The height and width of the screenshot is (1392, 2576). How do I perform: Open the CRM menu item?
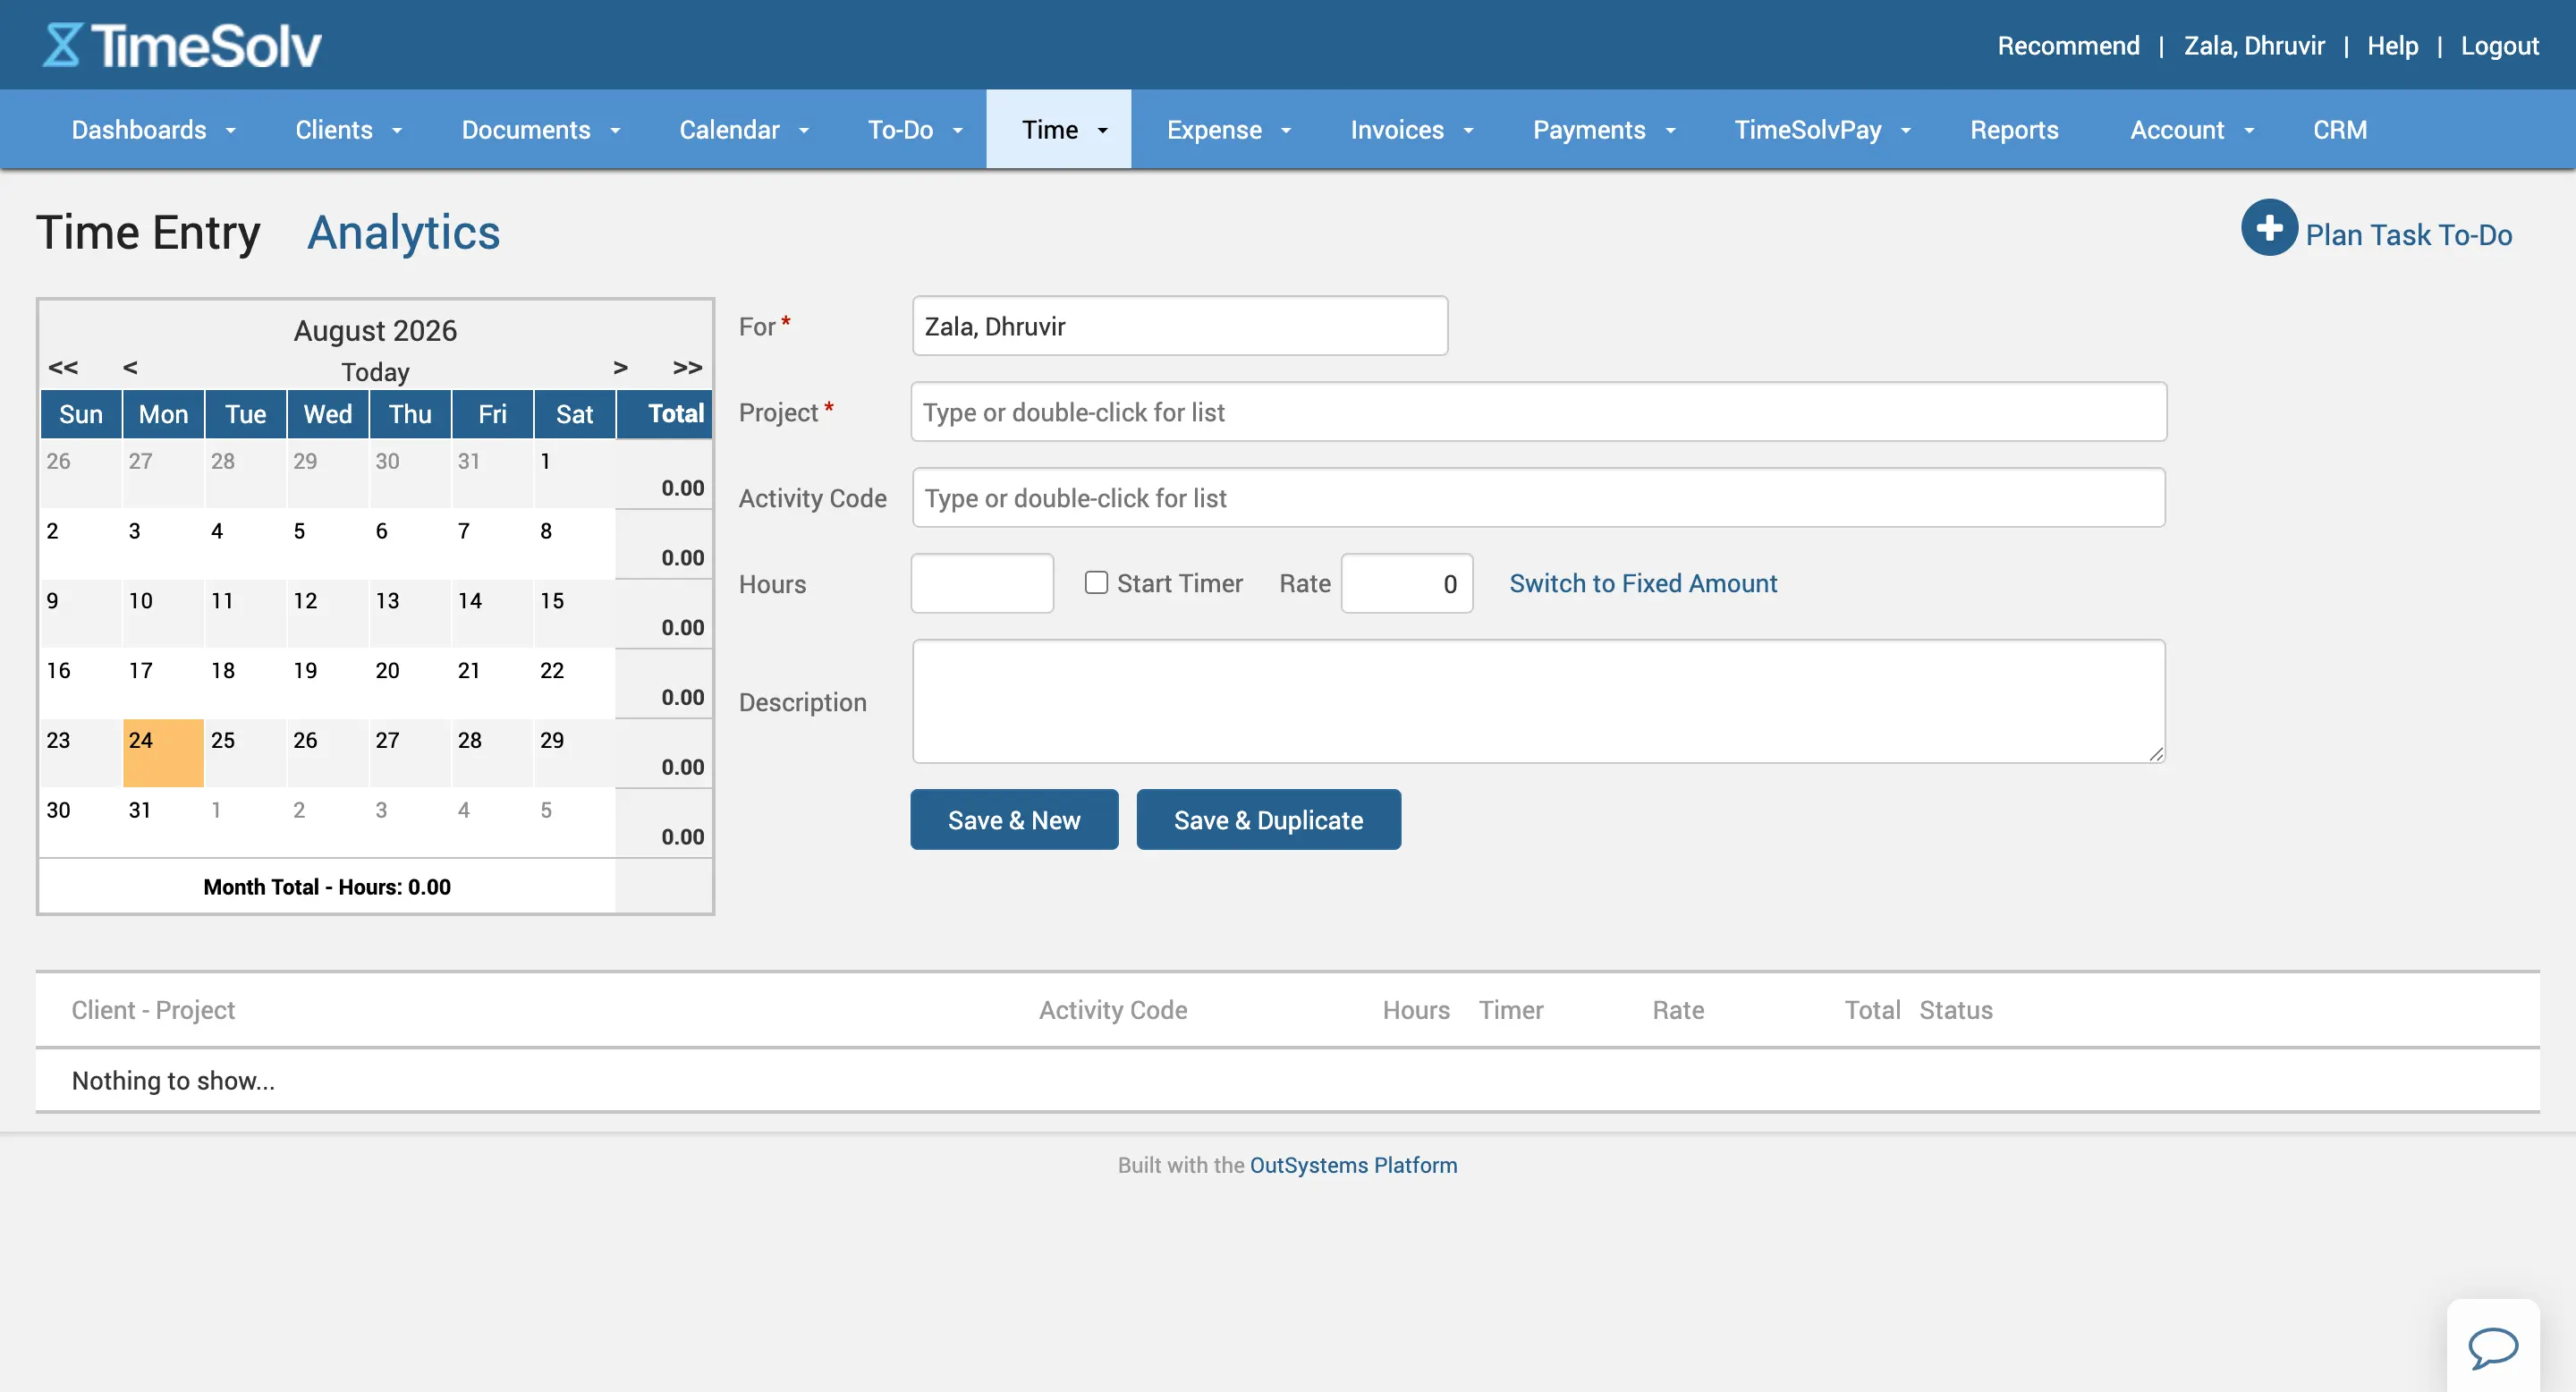[x=2340, y=130]
